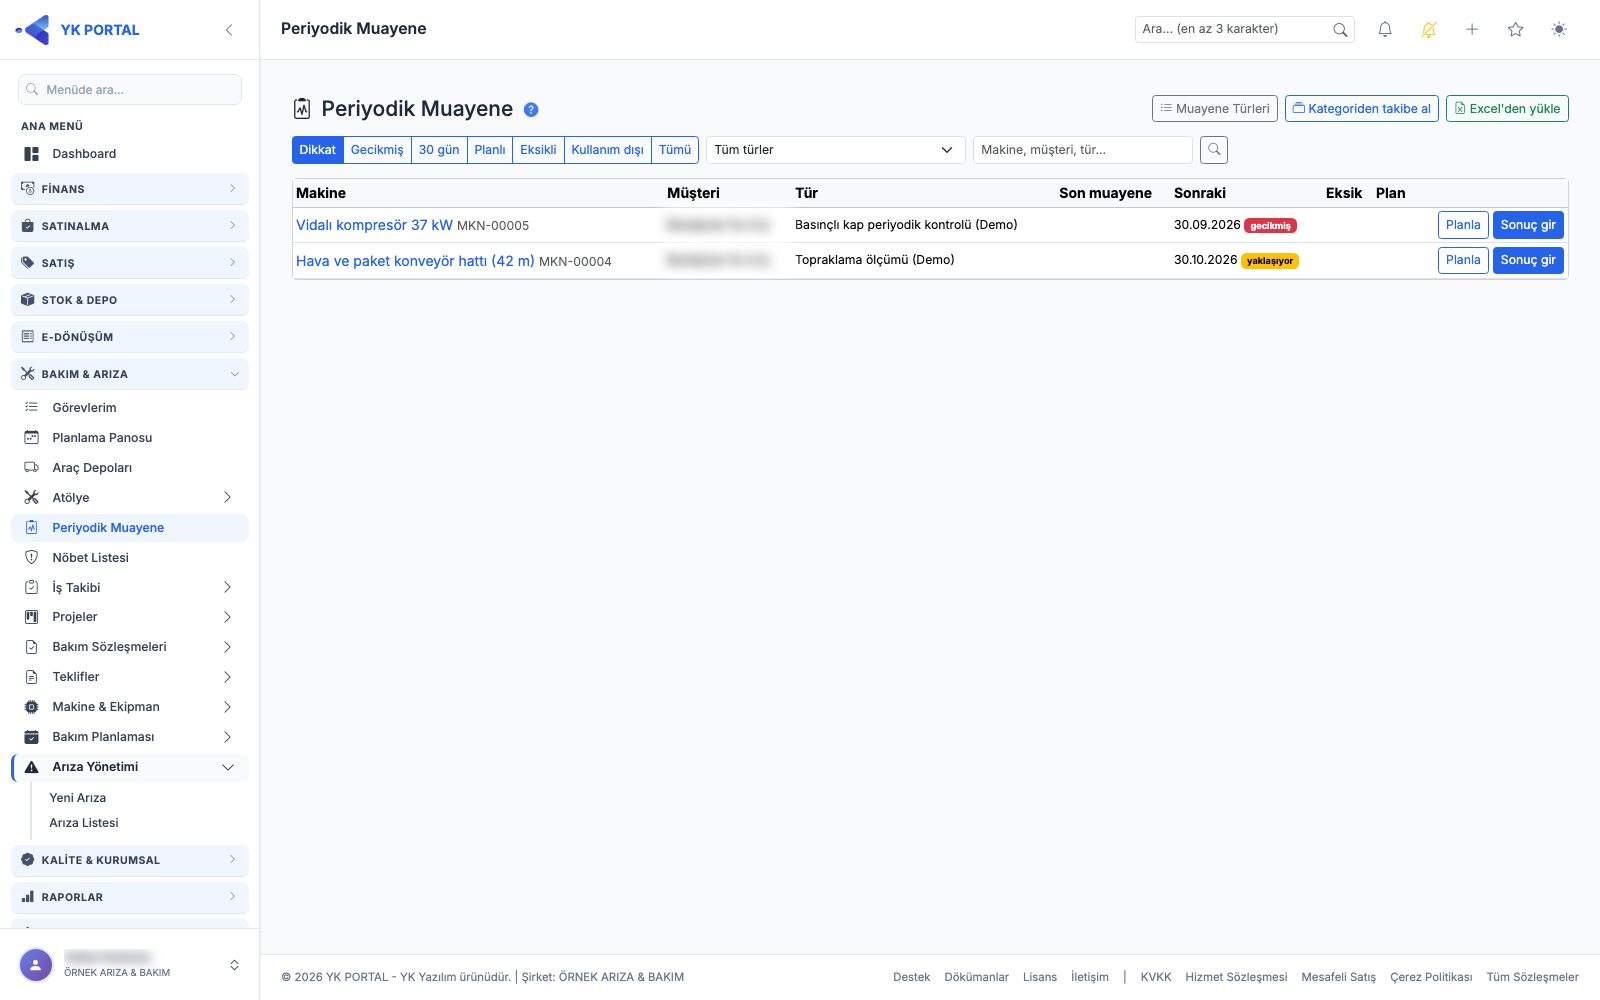Click the Muayene Türleri button
The image size is (1600, 1000).
click(x=1215, y=109)
